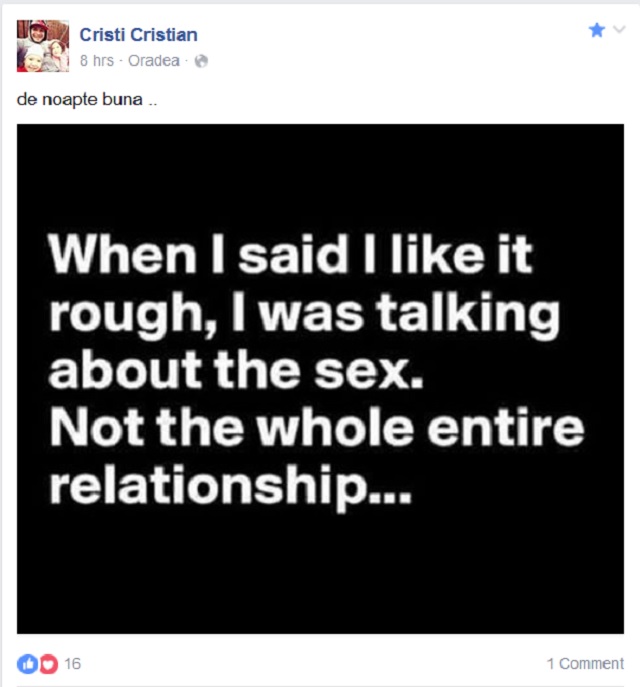Click the blue star icon on the post
The image size is (640, 687).
point(597,30)
